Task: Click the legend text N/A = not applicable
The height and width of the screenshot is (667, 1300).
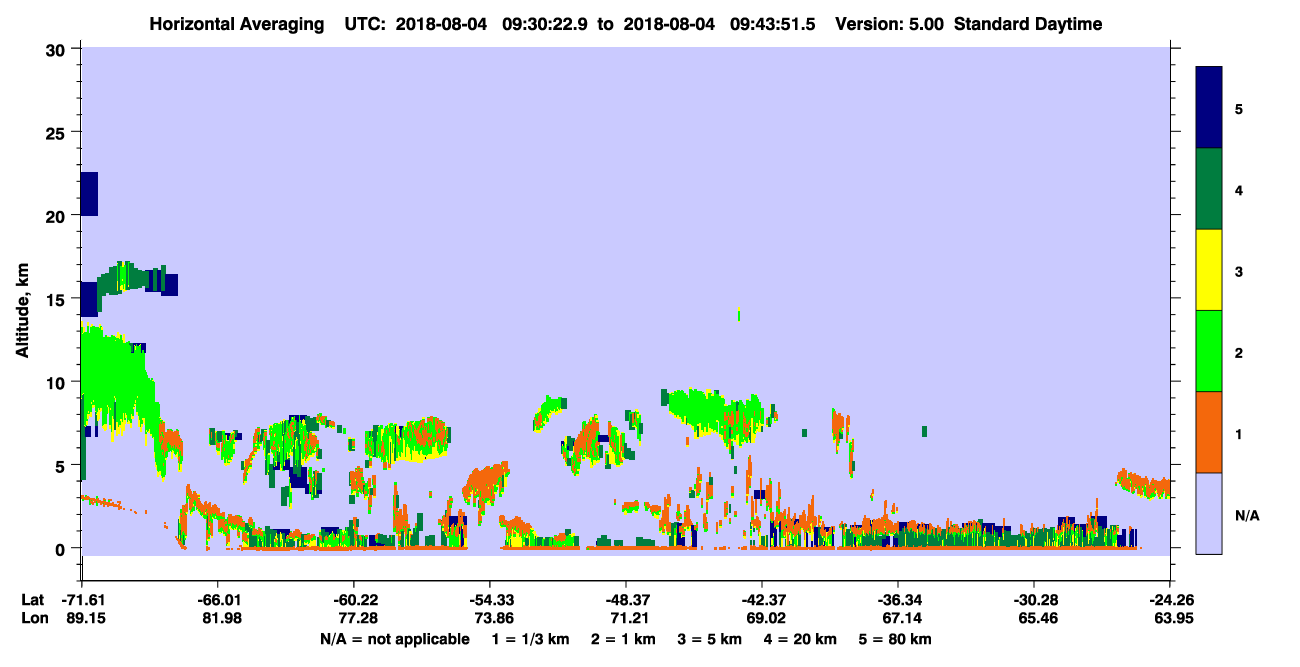Action: coord(394,639)
